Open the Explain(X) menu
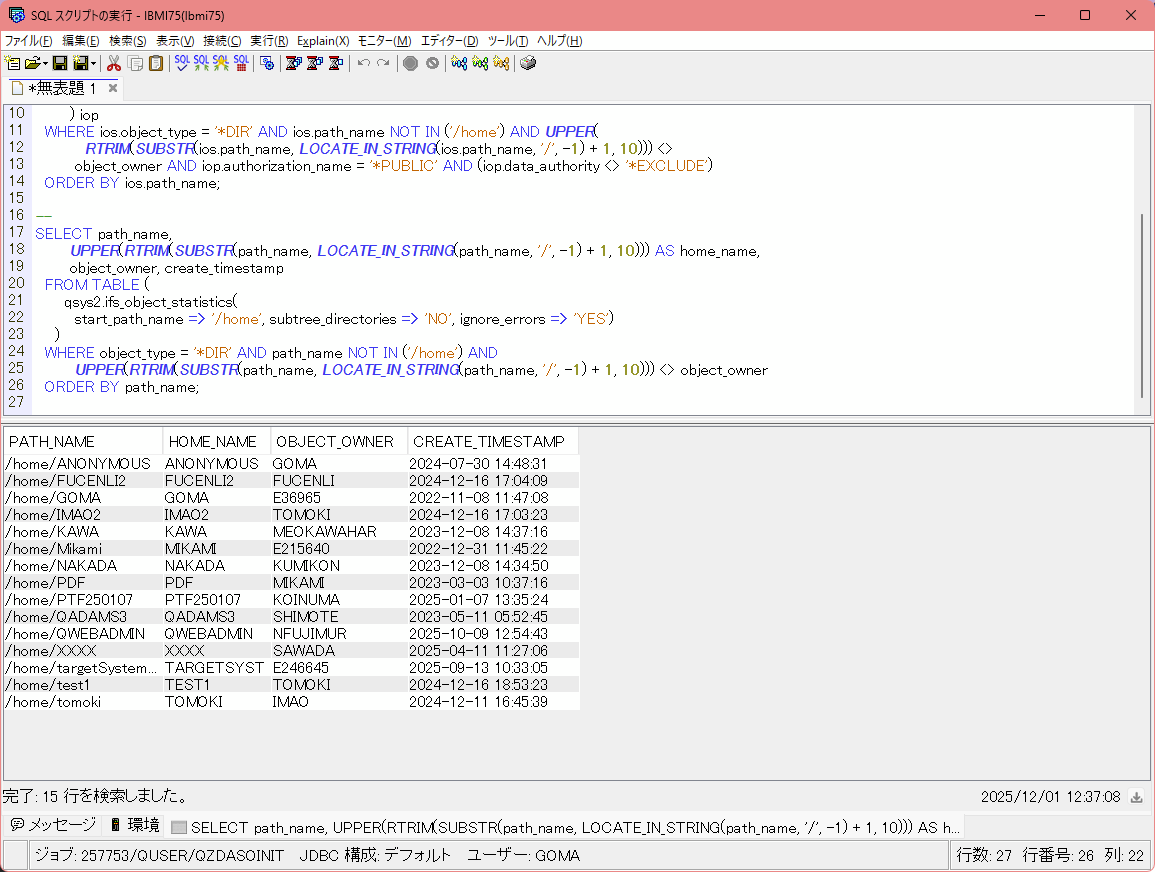The width and height of the screenshot is (1155, 872). tap(323, 41)
